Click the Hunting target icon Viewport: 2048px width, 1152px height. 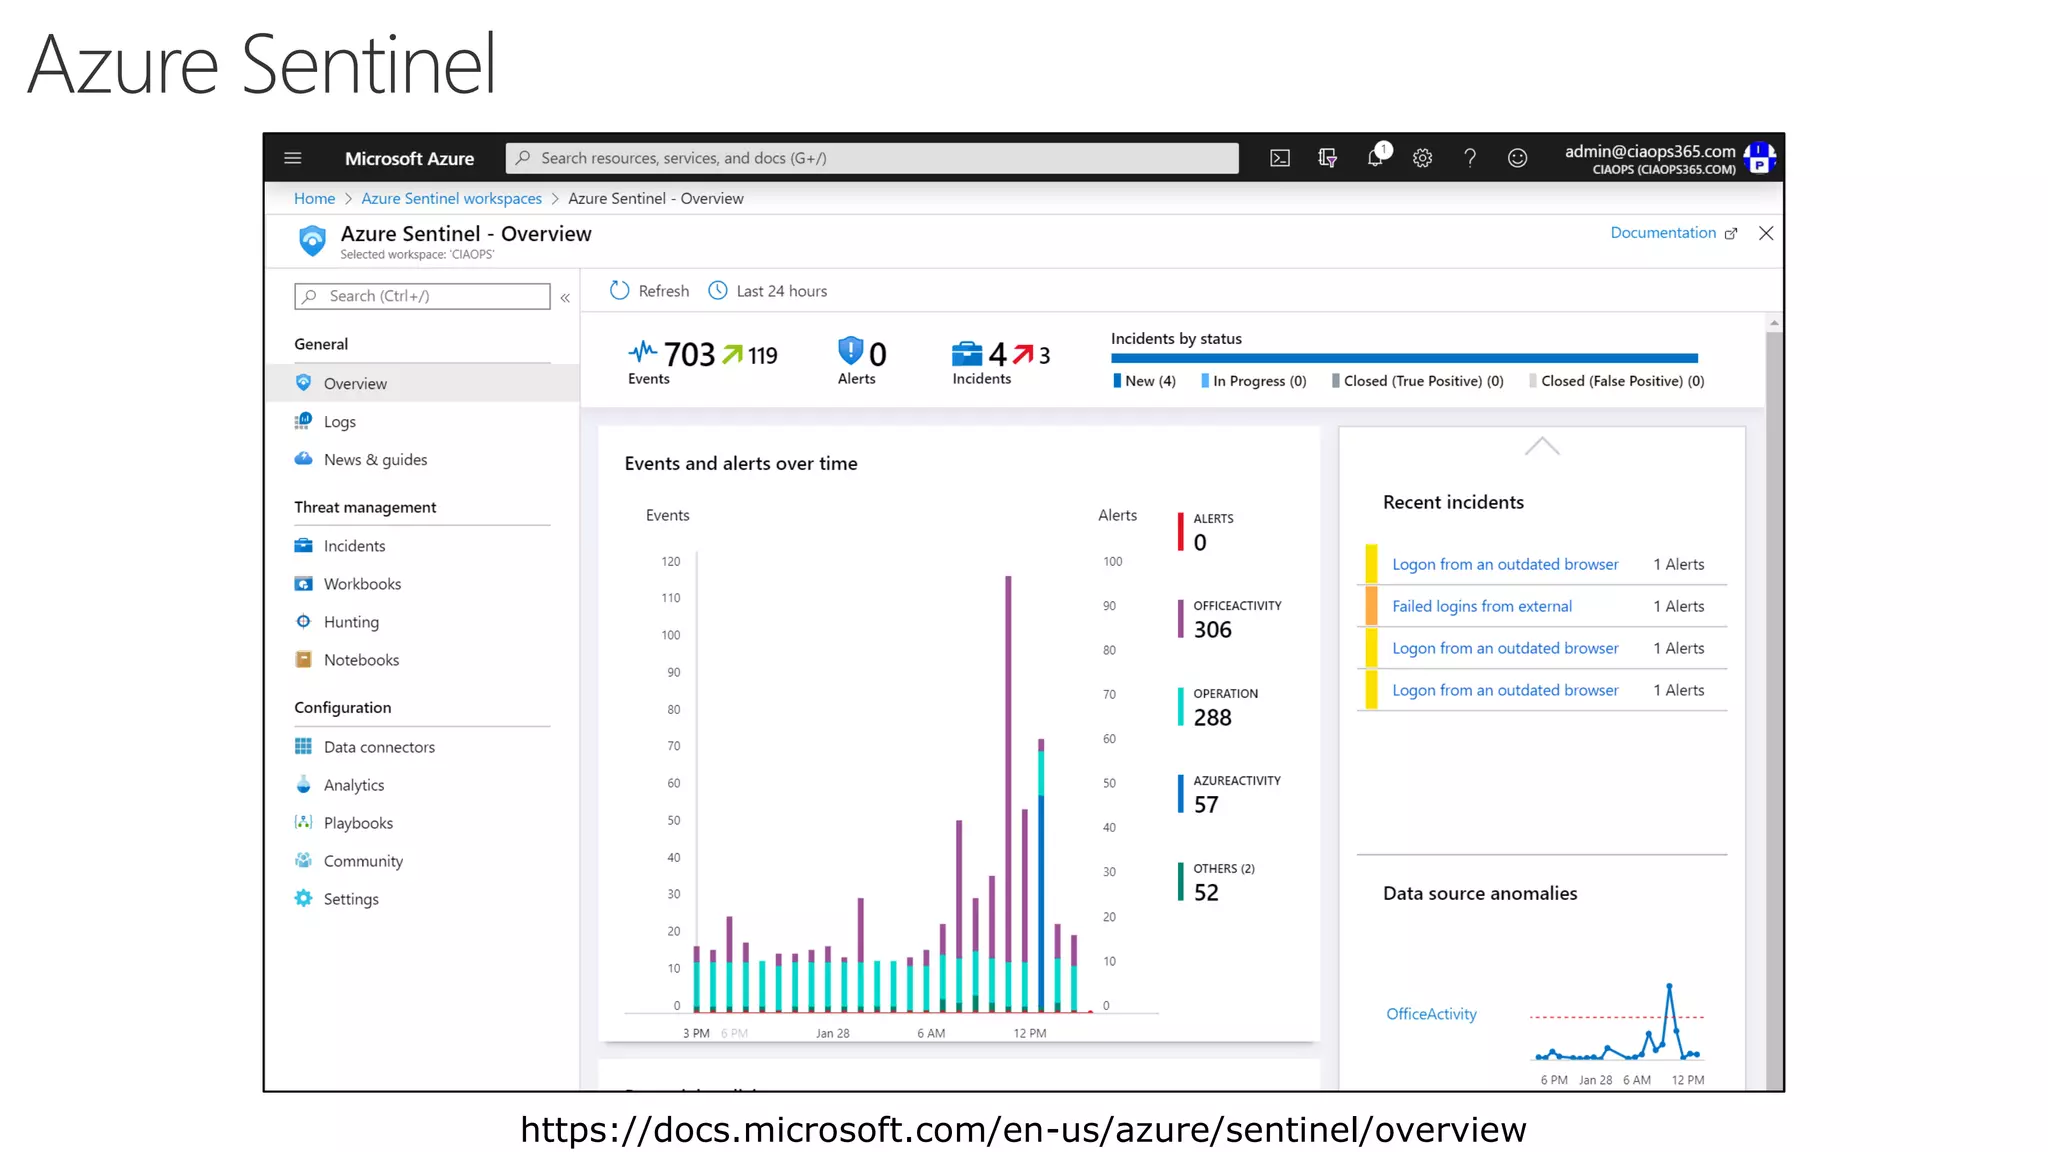tap(303, 621)
